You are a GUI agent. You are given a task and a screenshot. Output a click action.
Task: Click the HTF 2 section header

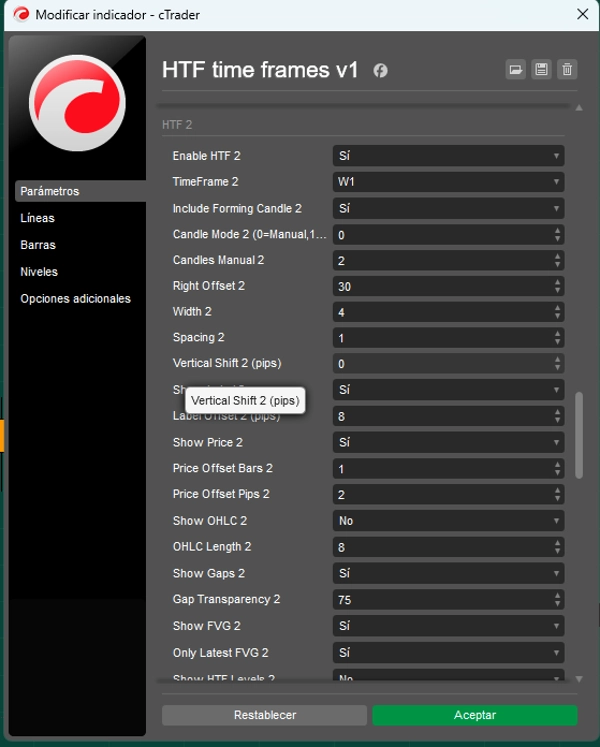pos(177,125)
